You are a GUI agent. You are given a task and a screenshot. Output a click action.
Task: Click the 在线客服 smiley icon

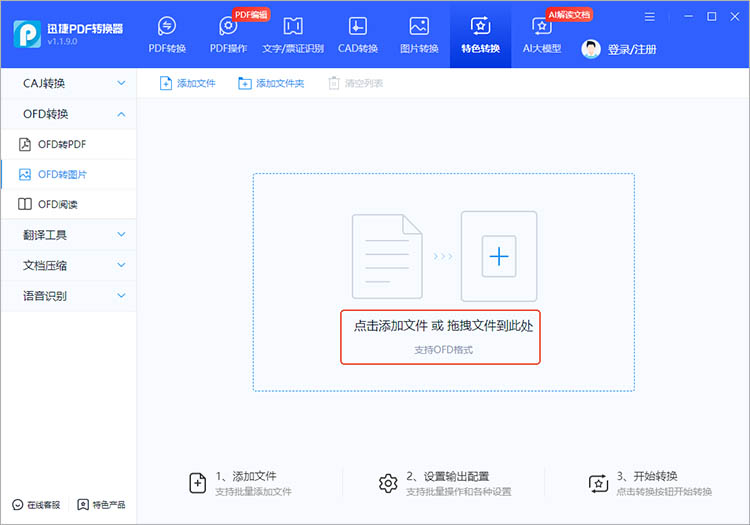[x=18, y=505]
